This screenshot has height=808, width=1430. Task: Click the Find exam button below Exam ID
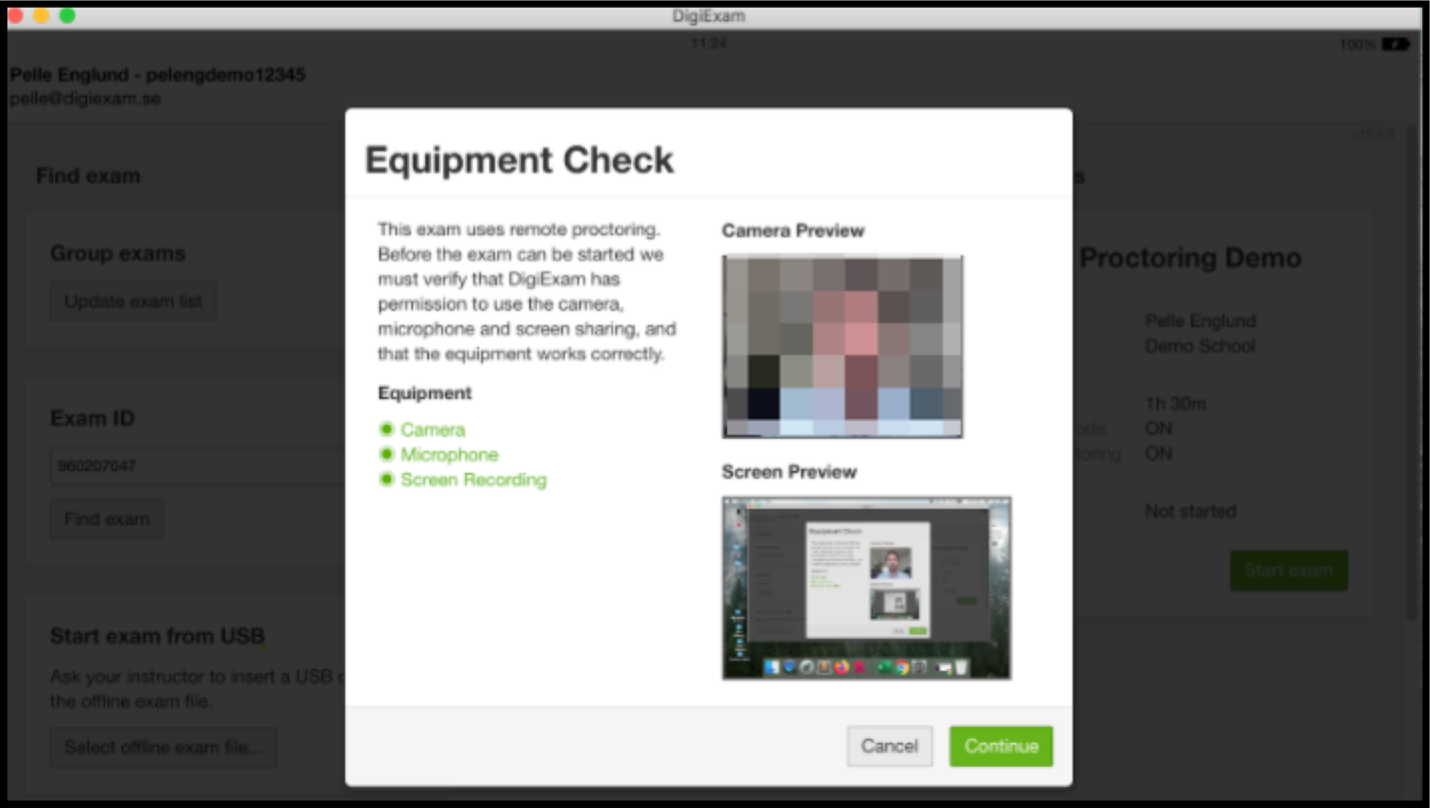pyautogui.click(x=107, y=519)
